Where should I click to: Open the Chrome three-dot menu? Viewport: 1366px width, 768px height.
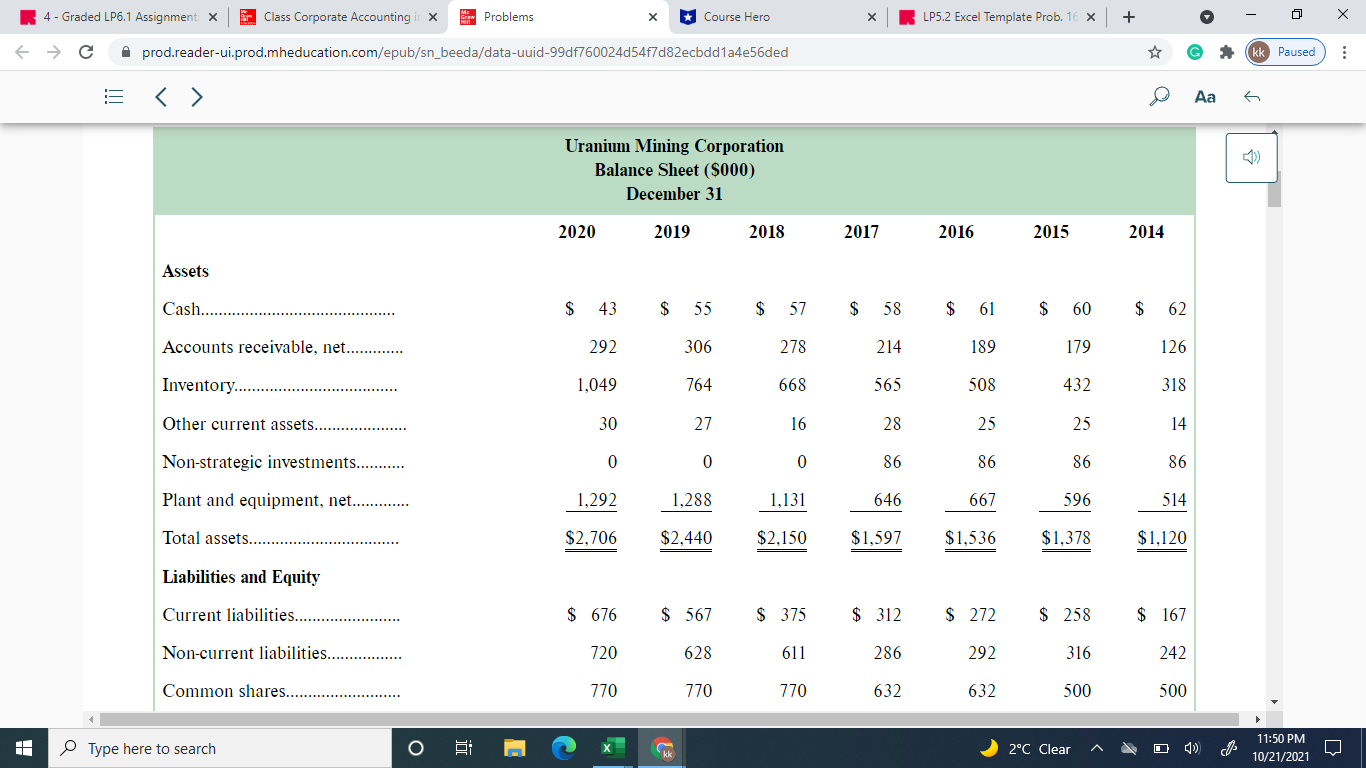click(x=1345, y=52)
